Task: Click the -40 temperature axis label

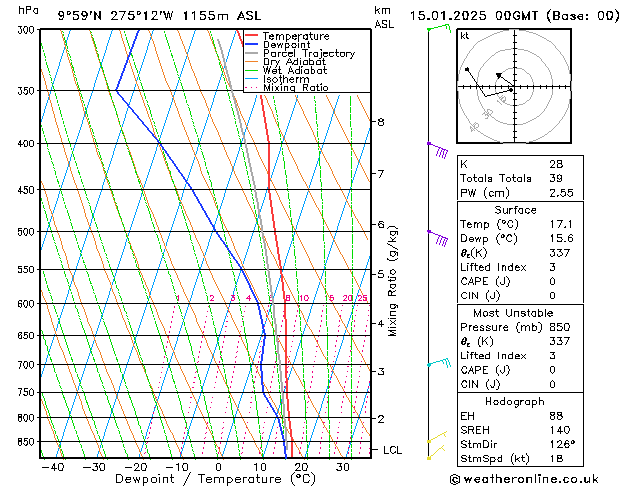Action: point(53,467)
